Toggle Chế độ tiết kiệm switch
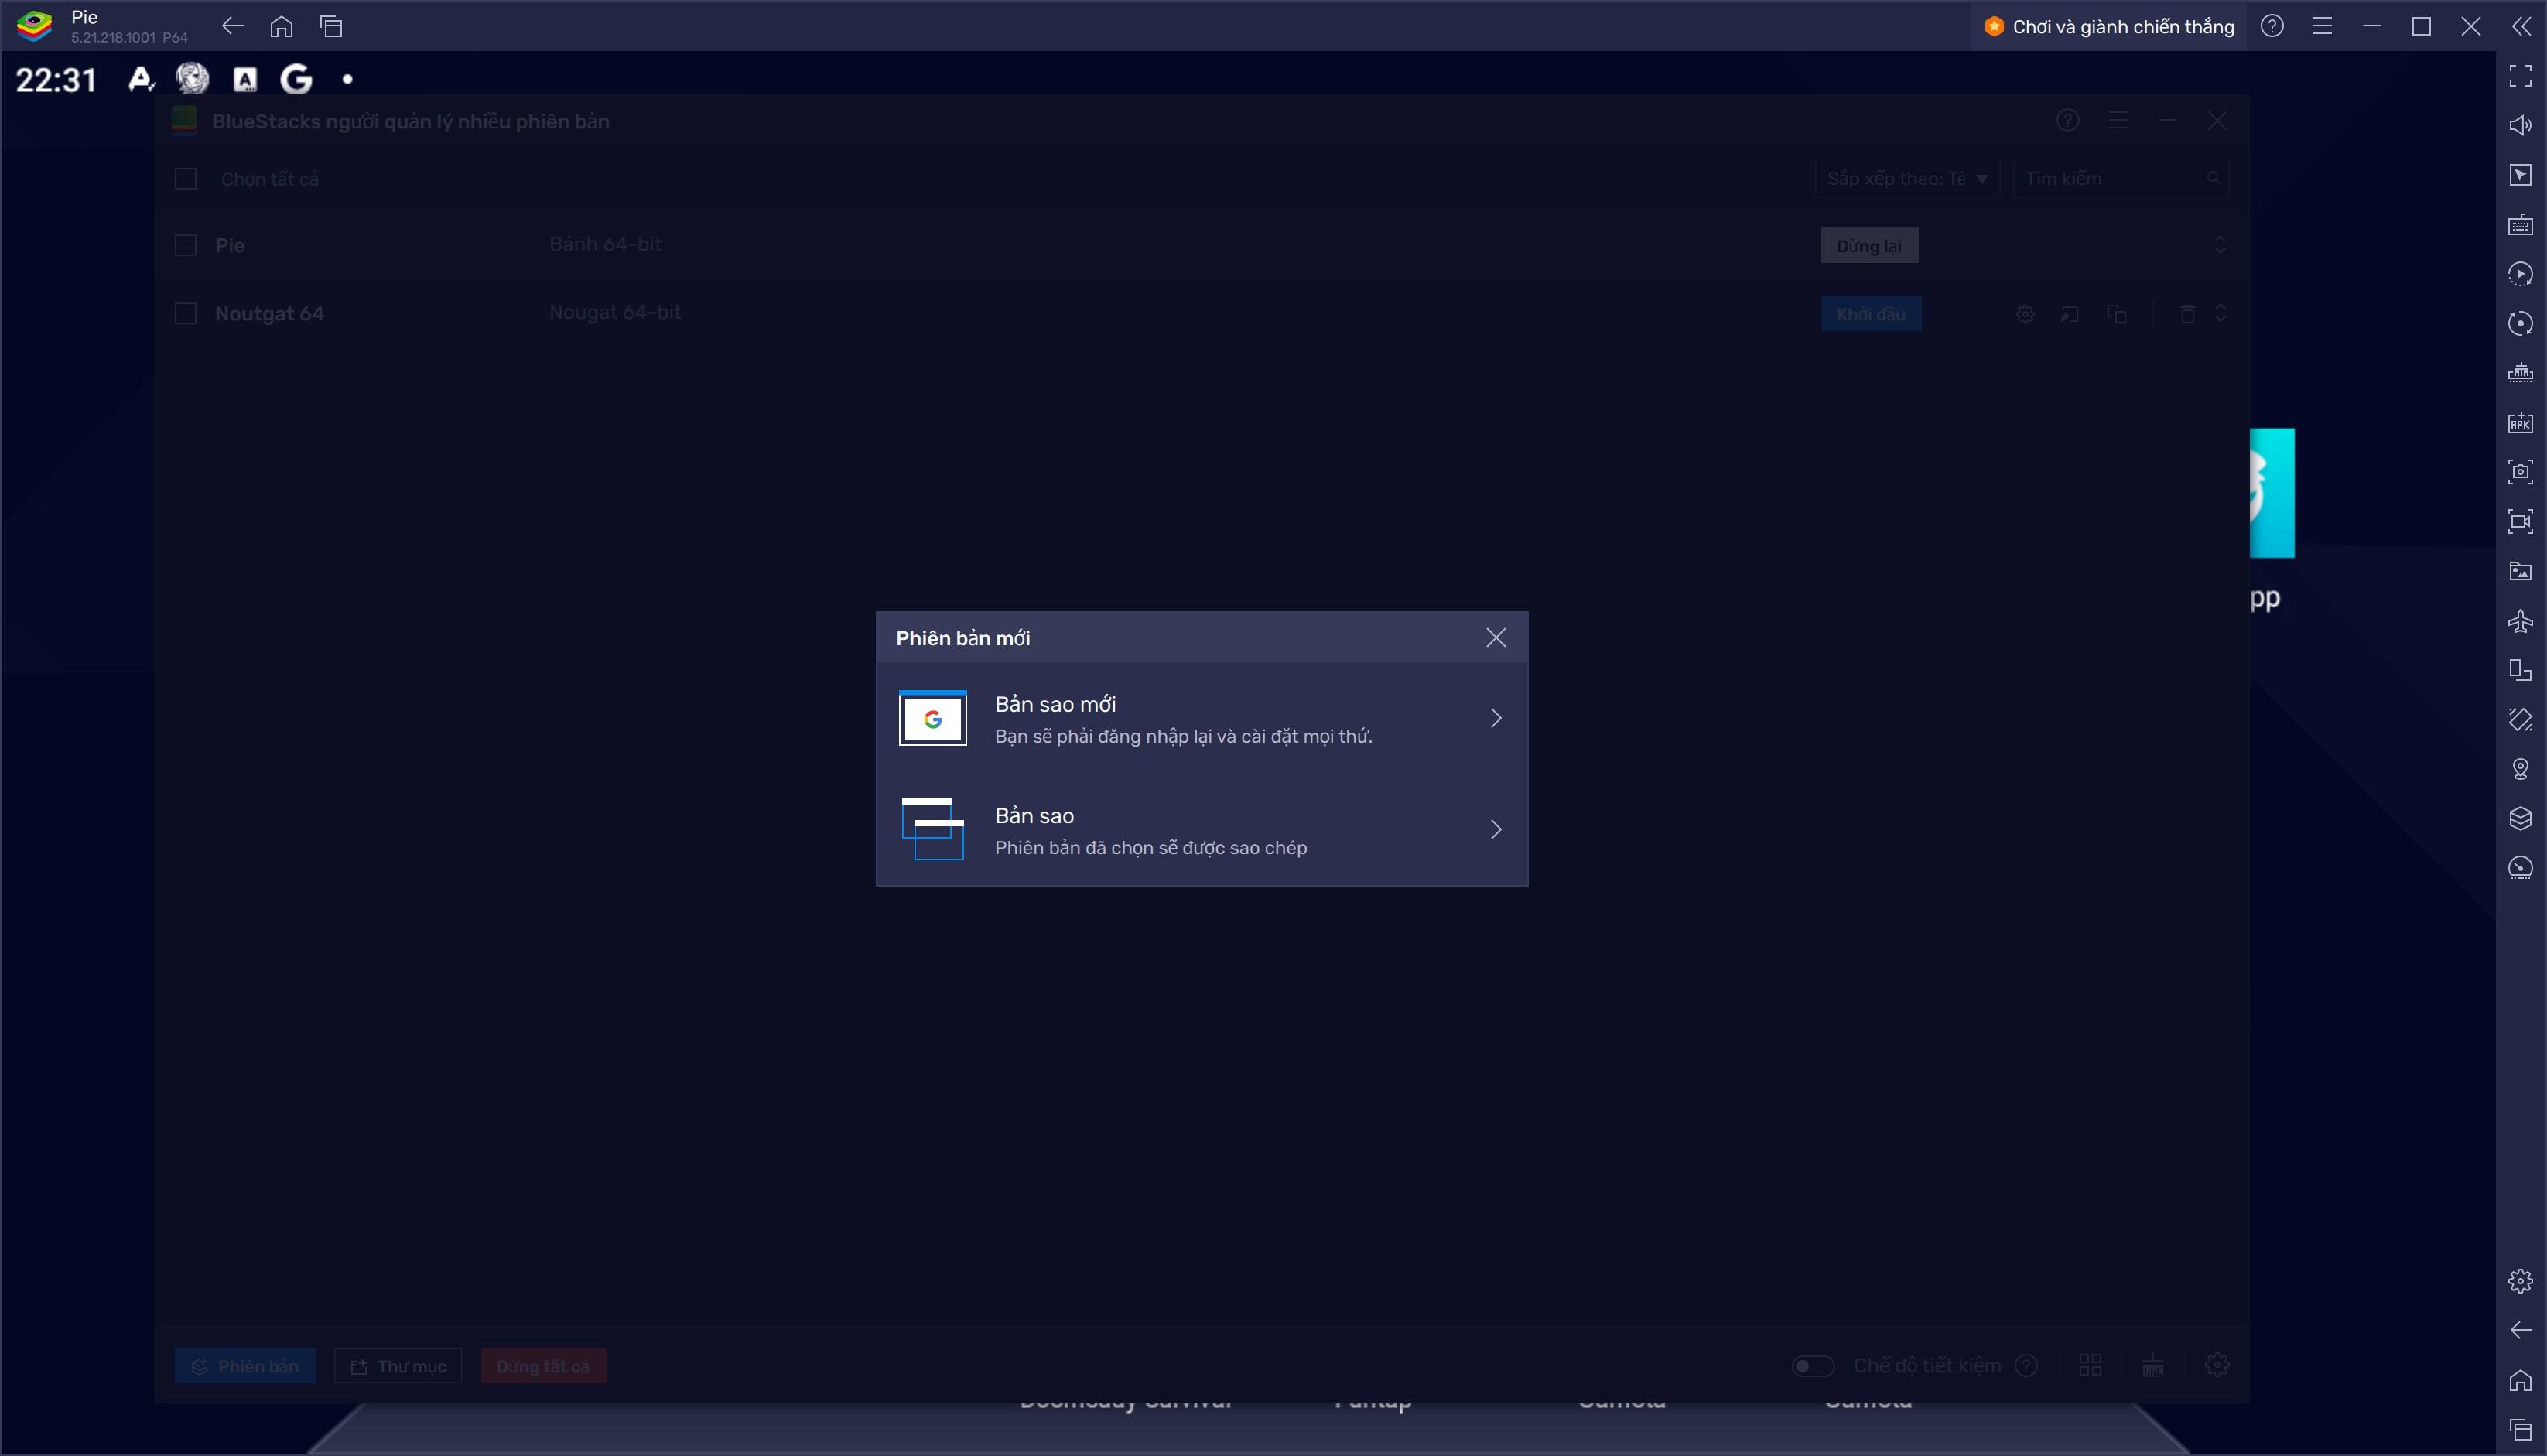Screen dimensions: 2547x1456 (1812, 1366)
